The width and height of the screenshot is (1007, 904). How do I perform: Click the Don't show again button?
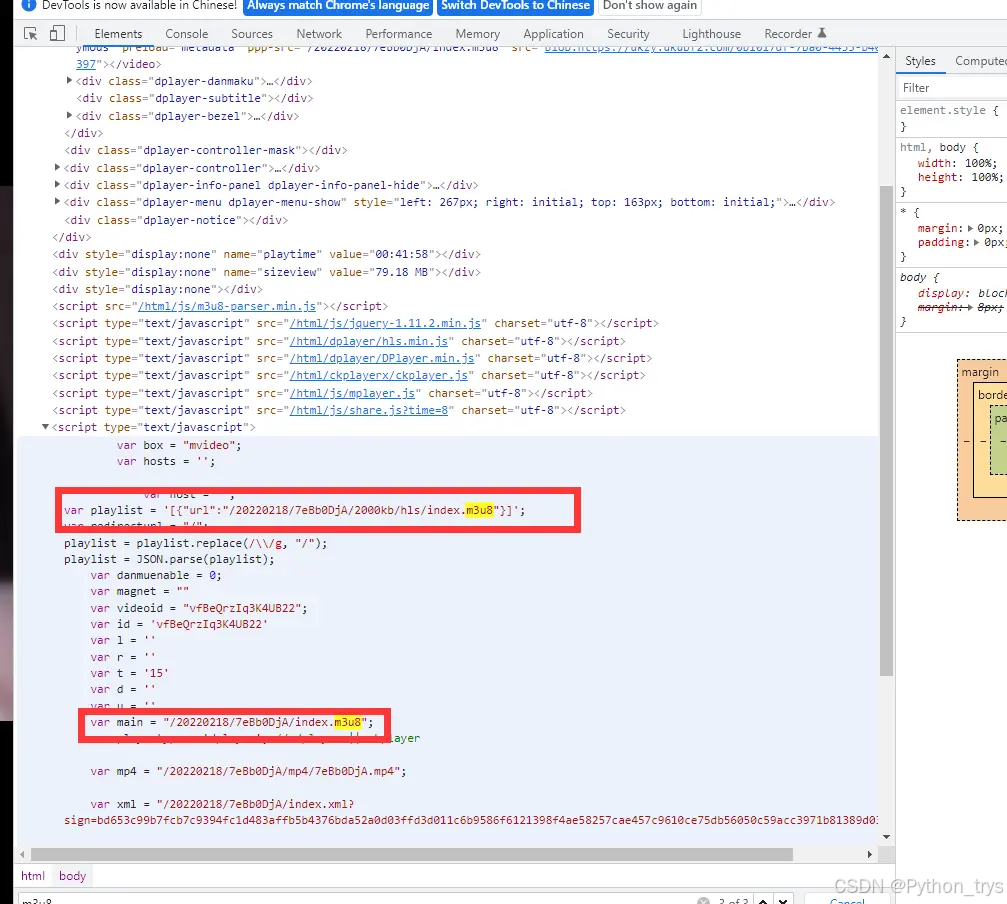point(650,6)
